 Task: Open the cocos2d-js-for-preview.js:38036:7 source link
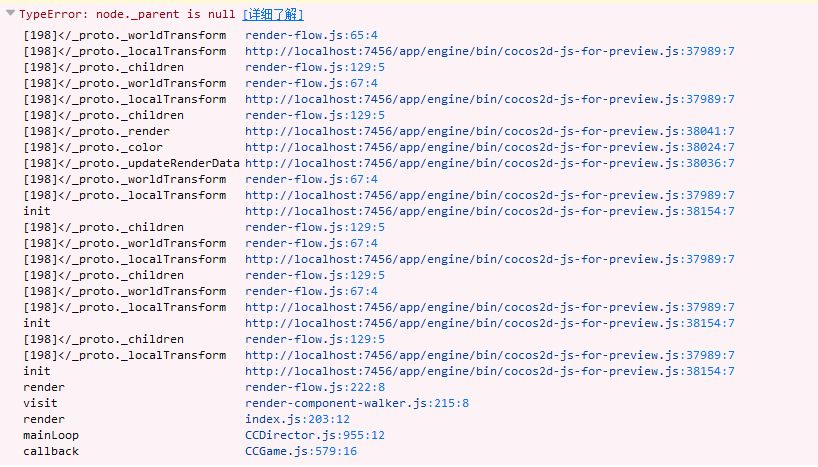(x=489, y=163)
